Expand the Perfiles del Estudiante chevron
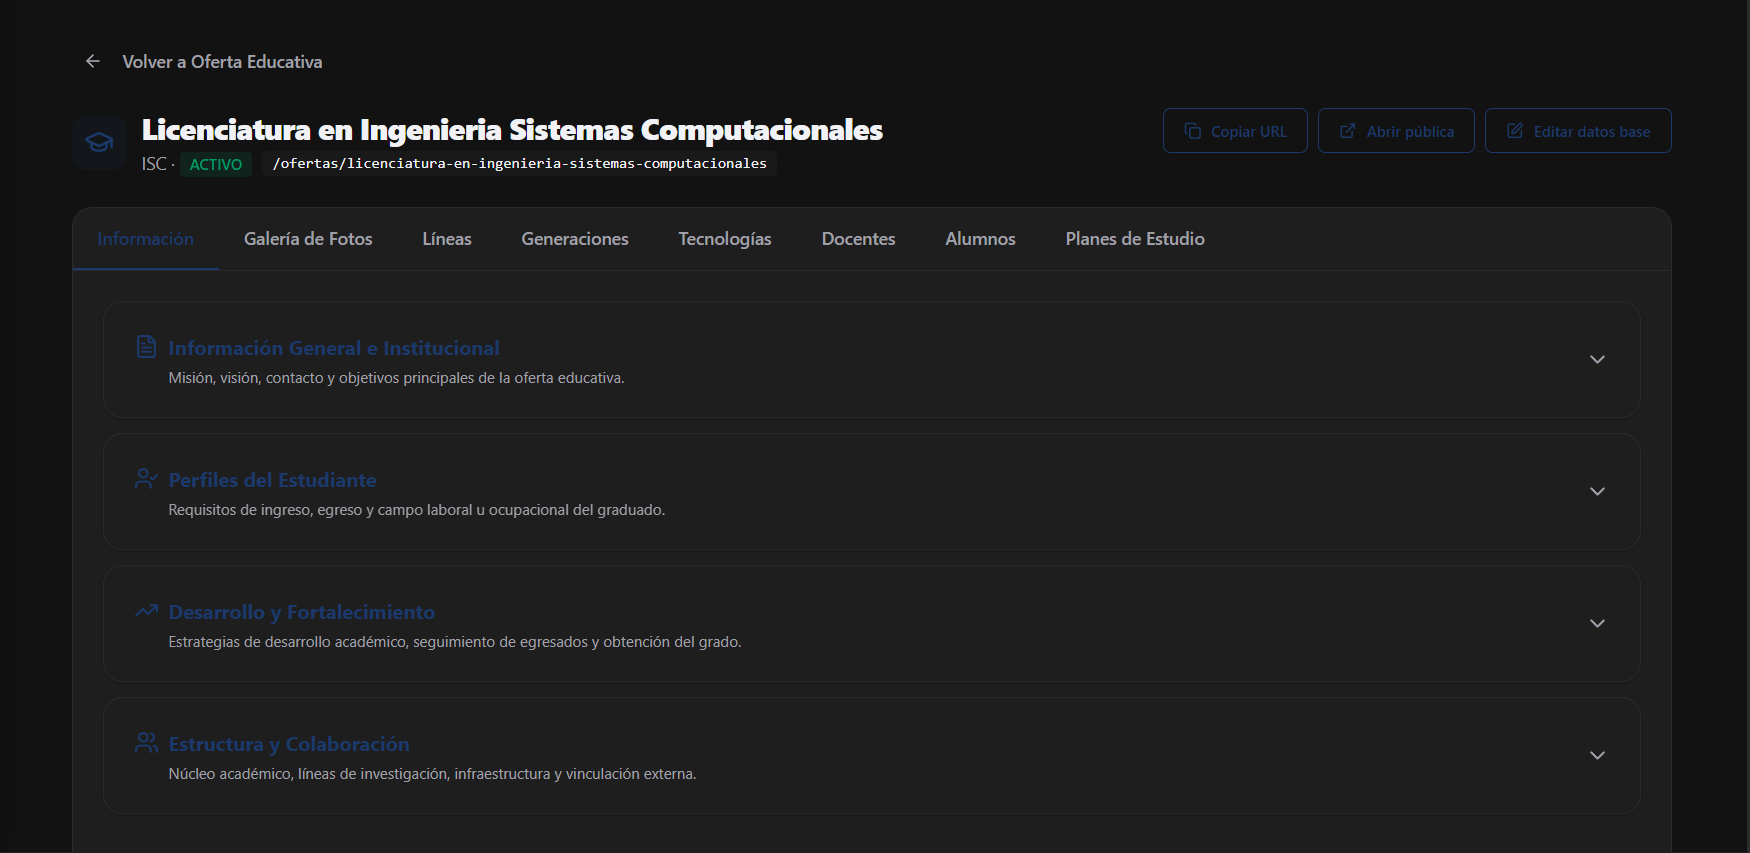 pyautogui.click(x=1597, y=492)
